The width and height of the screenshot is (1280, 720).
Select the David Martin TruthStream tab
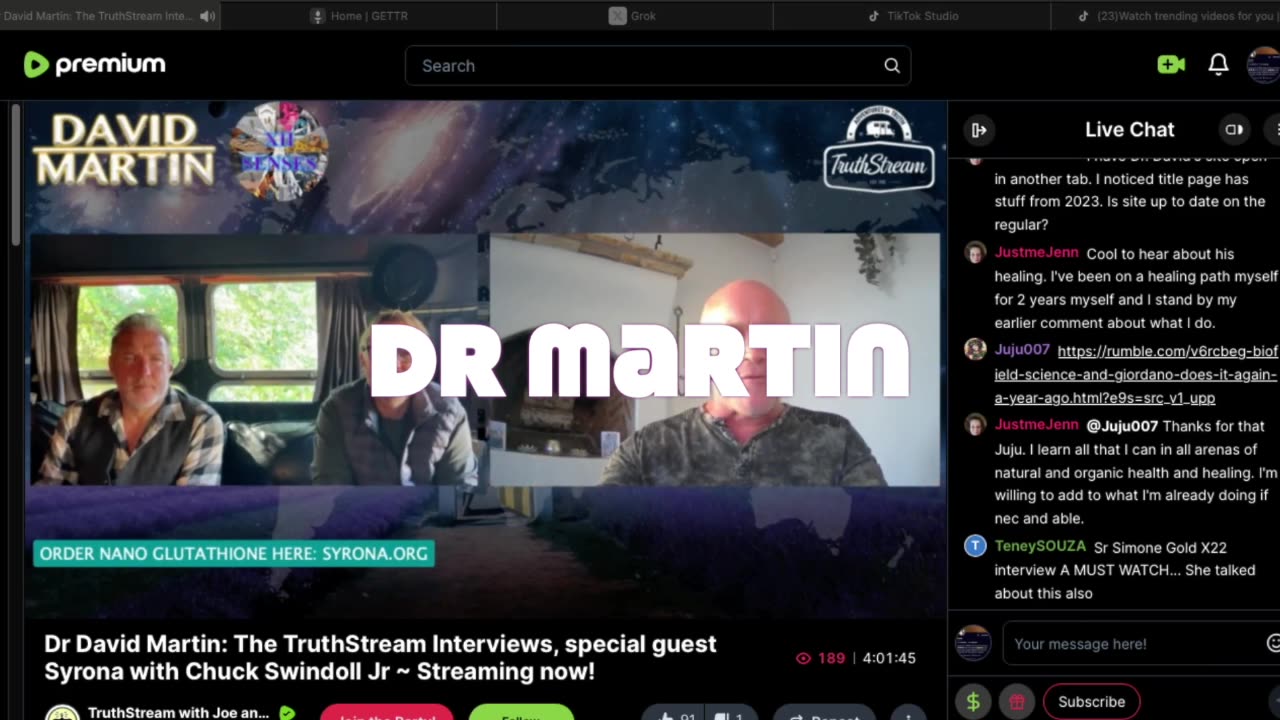coord(110,16)
